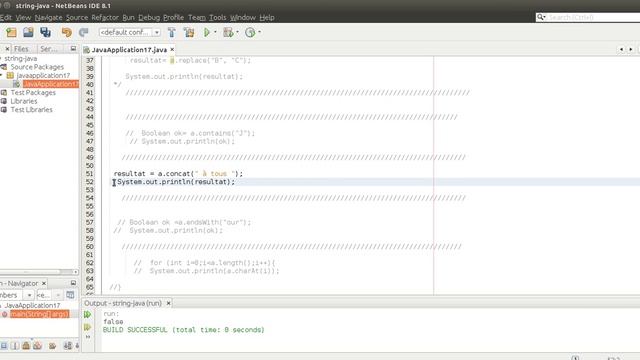Open the Window menu
The height and width of the screenshot is (360, 640).
click(x=243, y=17)
